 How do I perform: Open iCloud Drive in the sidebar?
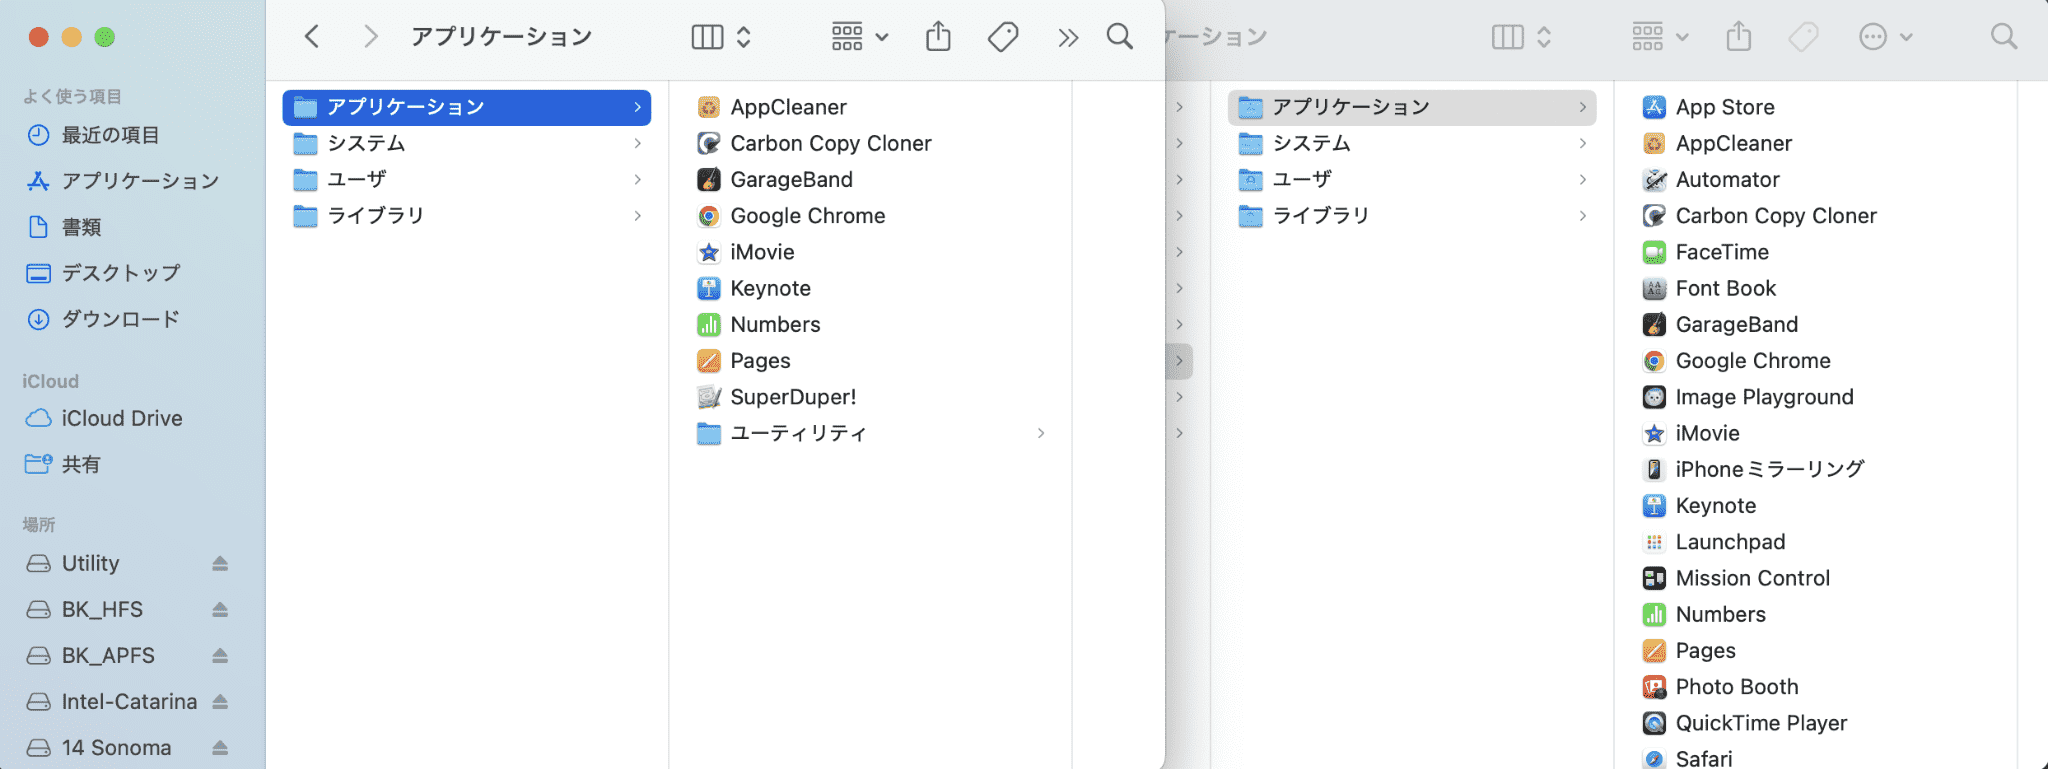(104, 418)
